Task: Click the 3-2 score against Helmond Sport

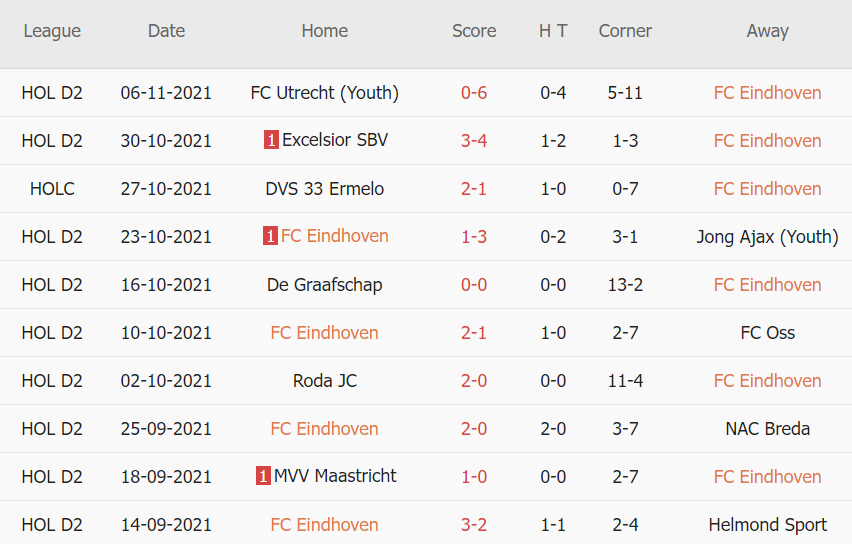Action: point(474,525)
